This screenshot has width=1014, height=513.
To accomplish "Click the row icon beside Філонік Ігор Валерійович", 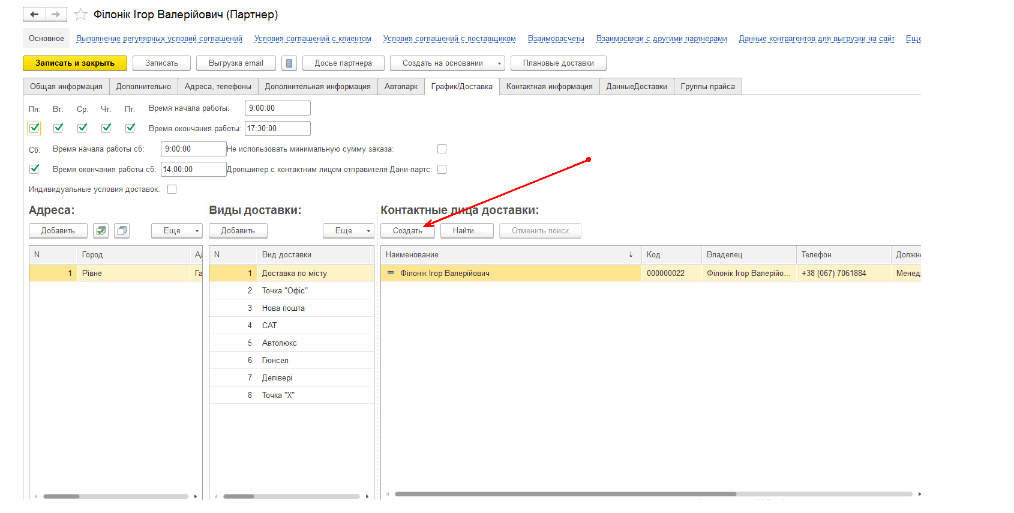I will pyautogui.click(x=391, y=273).
